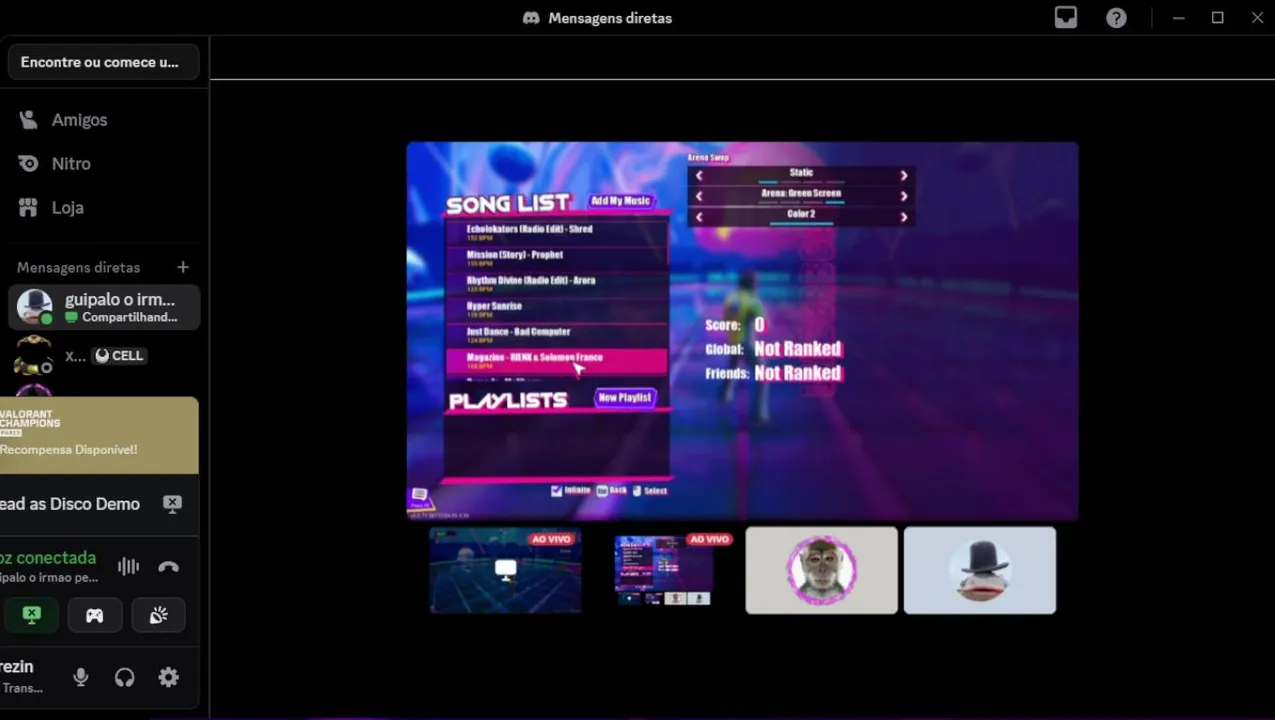Screen dimensions: 1275x720
Task: Start an activity with gamepad button
Action: (x=95, y=615)
